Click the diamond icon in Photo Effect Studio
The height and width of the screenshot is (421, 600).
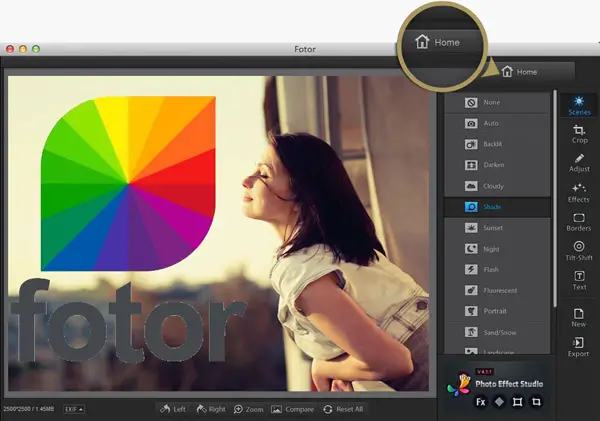[x=499, y=402]
